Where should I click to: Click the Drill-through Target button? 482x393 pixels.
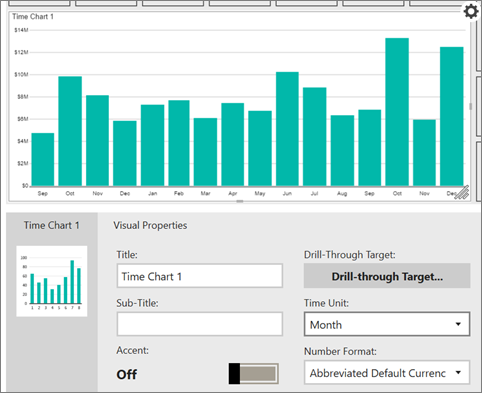coord(387,276)
